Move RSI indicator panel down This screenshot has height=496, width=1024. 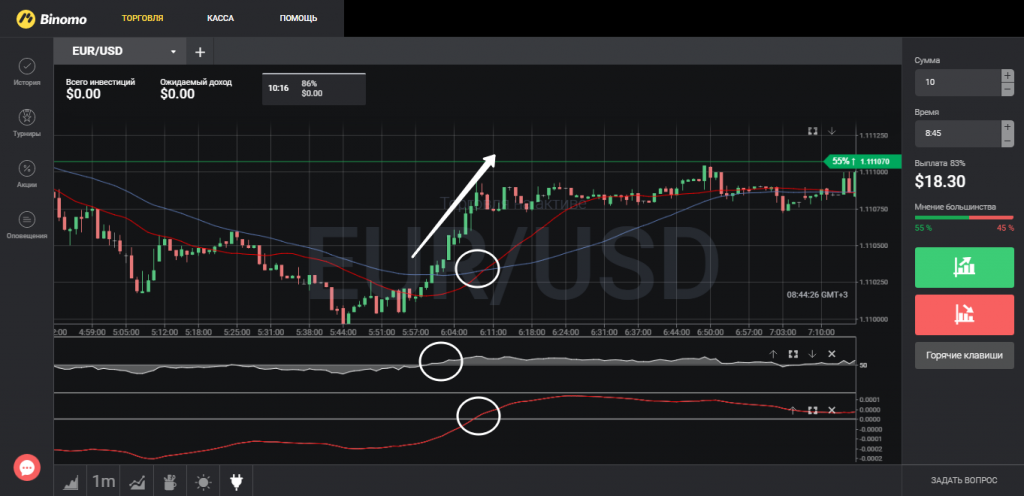click(812, 354)
